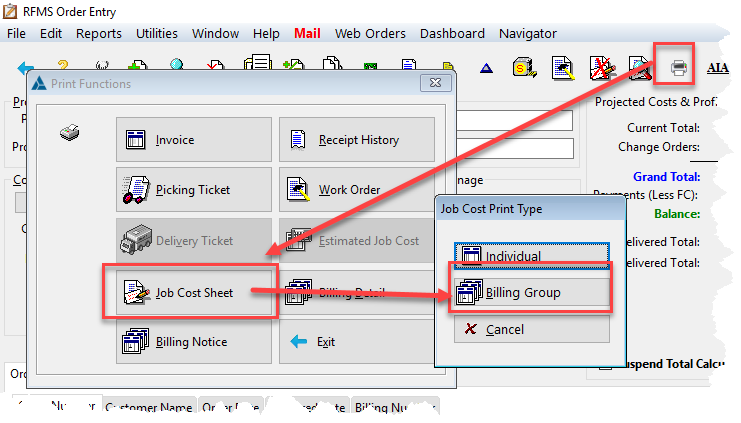Choose Individual job cost print type
Screen dimensions: 741x423
point(532,256)
